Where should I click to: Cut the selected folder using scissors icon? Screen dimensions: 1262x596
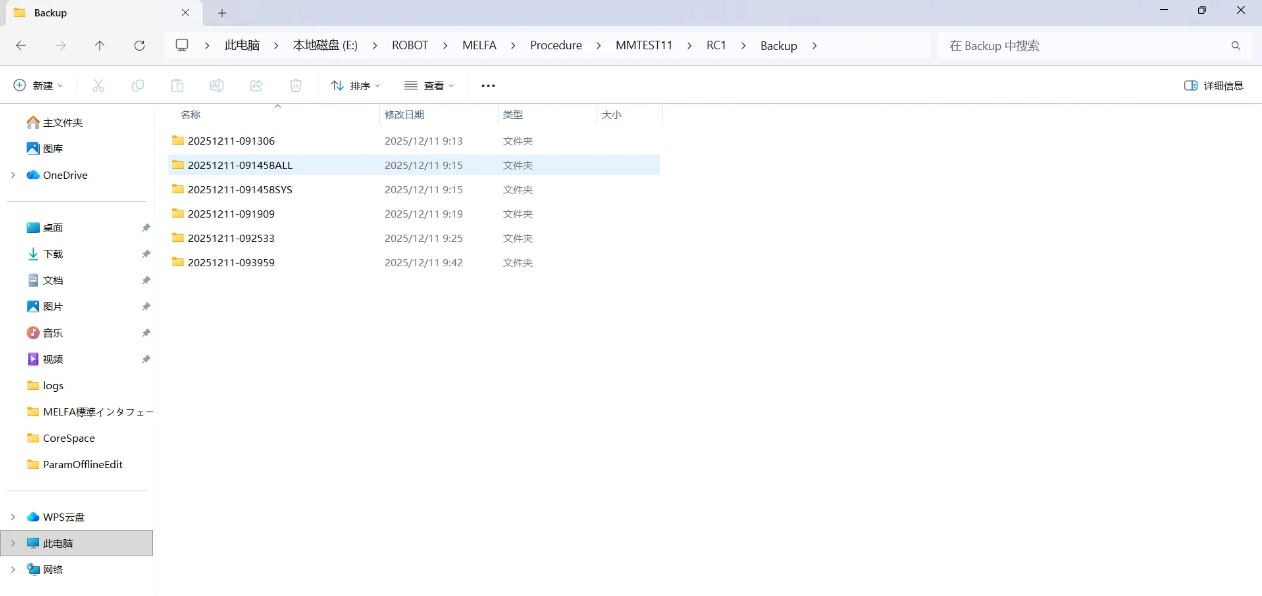point(98,85)
